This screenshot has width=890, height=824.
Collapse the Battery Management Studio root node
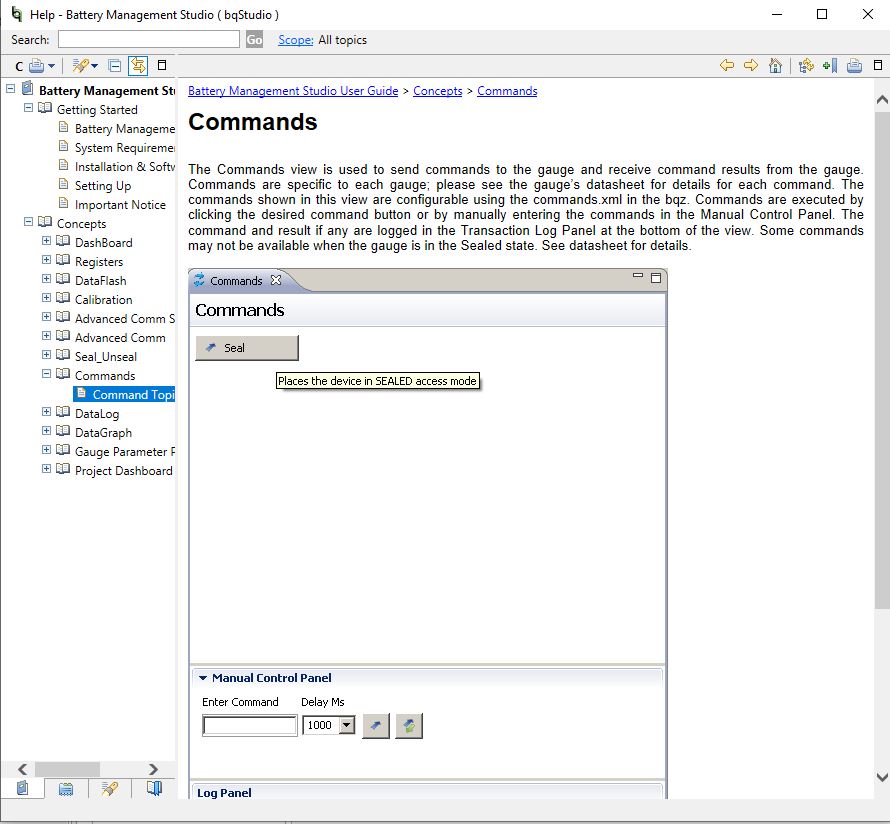click(x=10, y=89)
